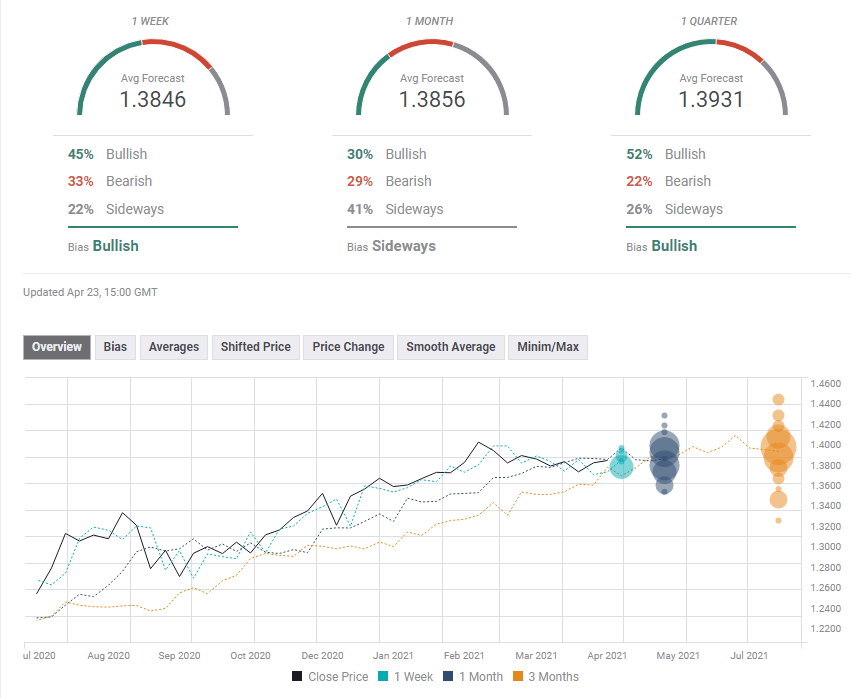Select the Averages tab

coord(173,347)
